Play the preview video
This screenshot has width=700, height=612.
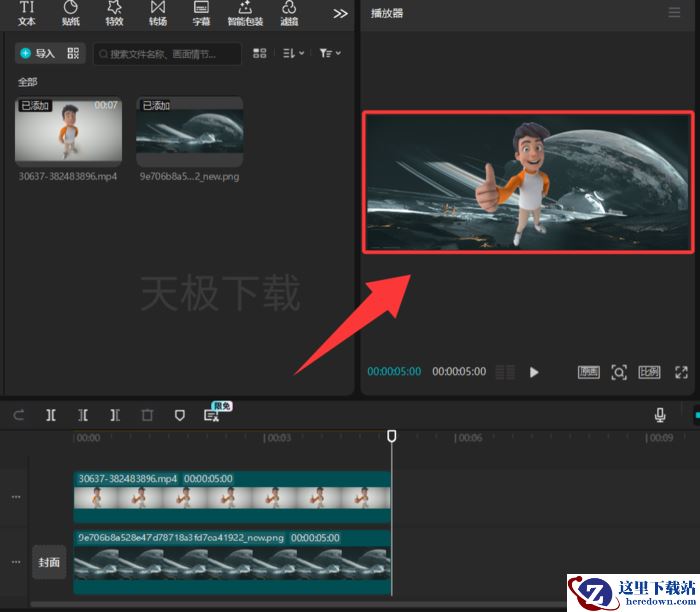click(x=533, y=372)
